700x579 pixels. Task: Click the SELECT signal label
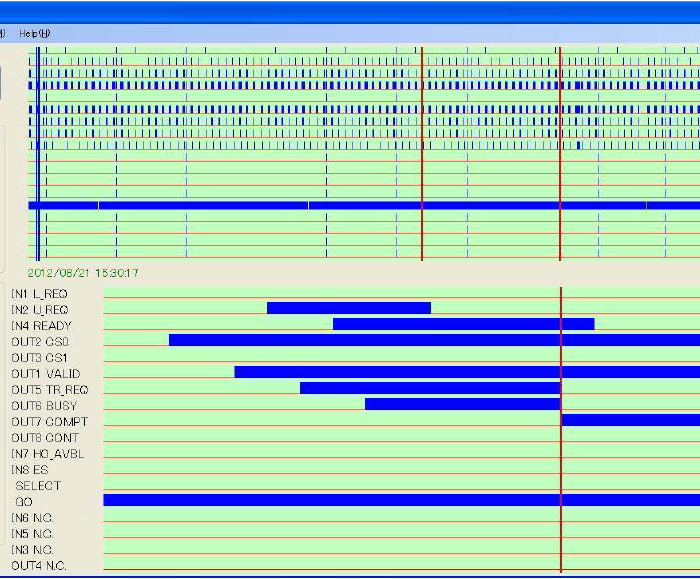[38, 485]
